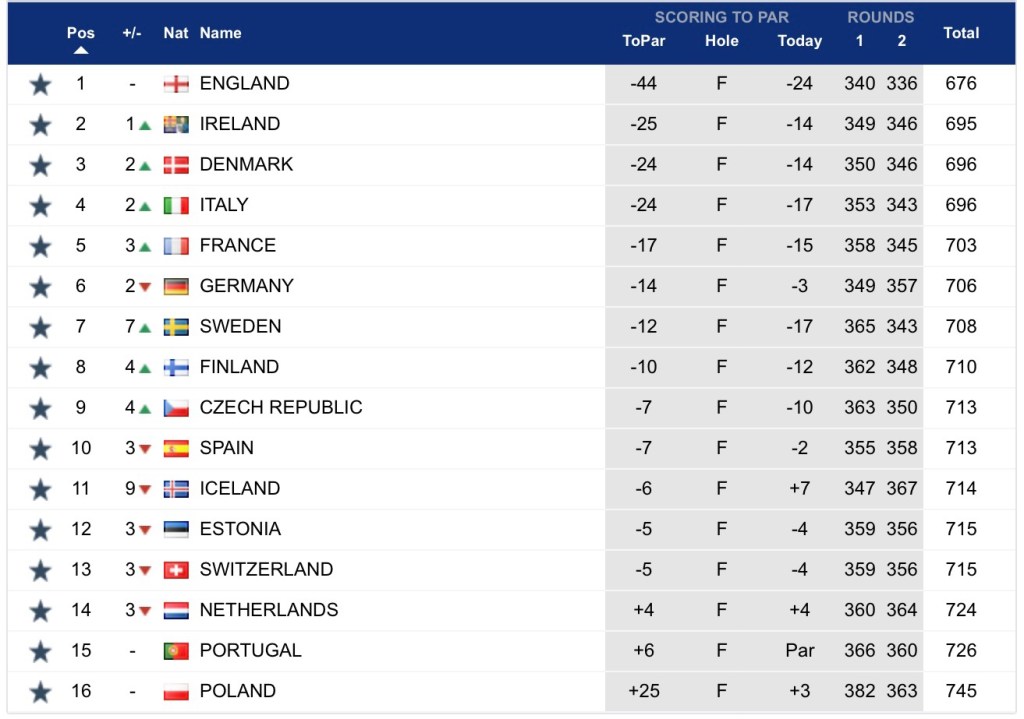Open the CZECH REPUBLIC team row
The height and width of the screenshot is (719, 1024).
click(x=280, y=407)
